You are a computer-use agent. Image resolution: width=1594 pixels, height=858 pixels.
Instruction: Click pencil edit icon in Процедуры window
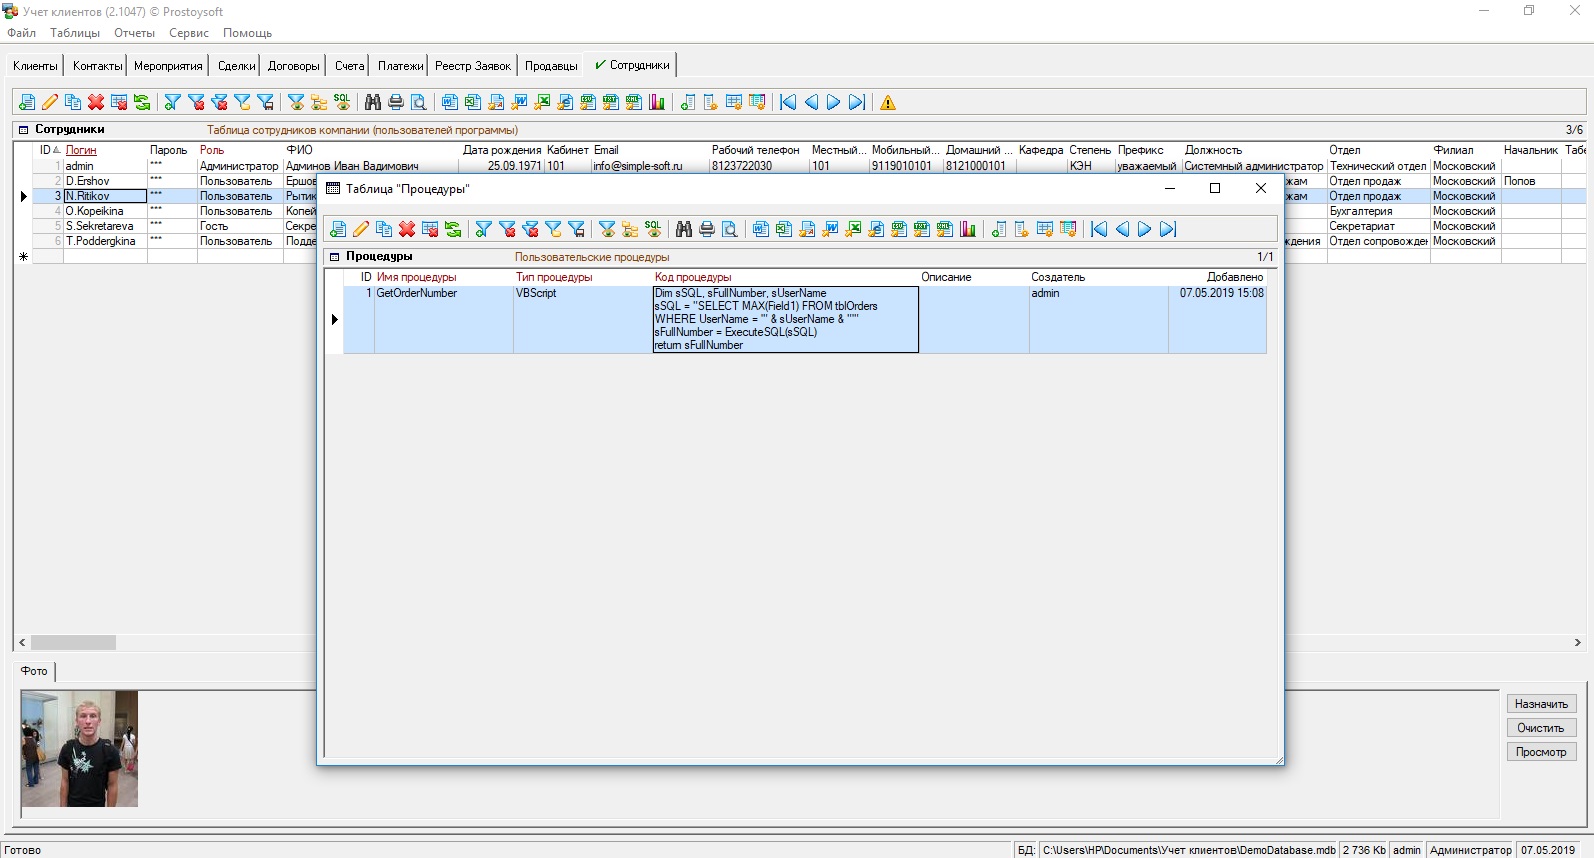tap(361, 229)
